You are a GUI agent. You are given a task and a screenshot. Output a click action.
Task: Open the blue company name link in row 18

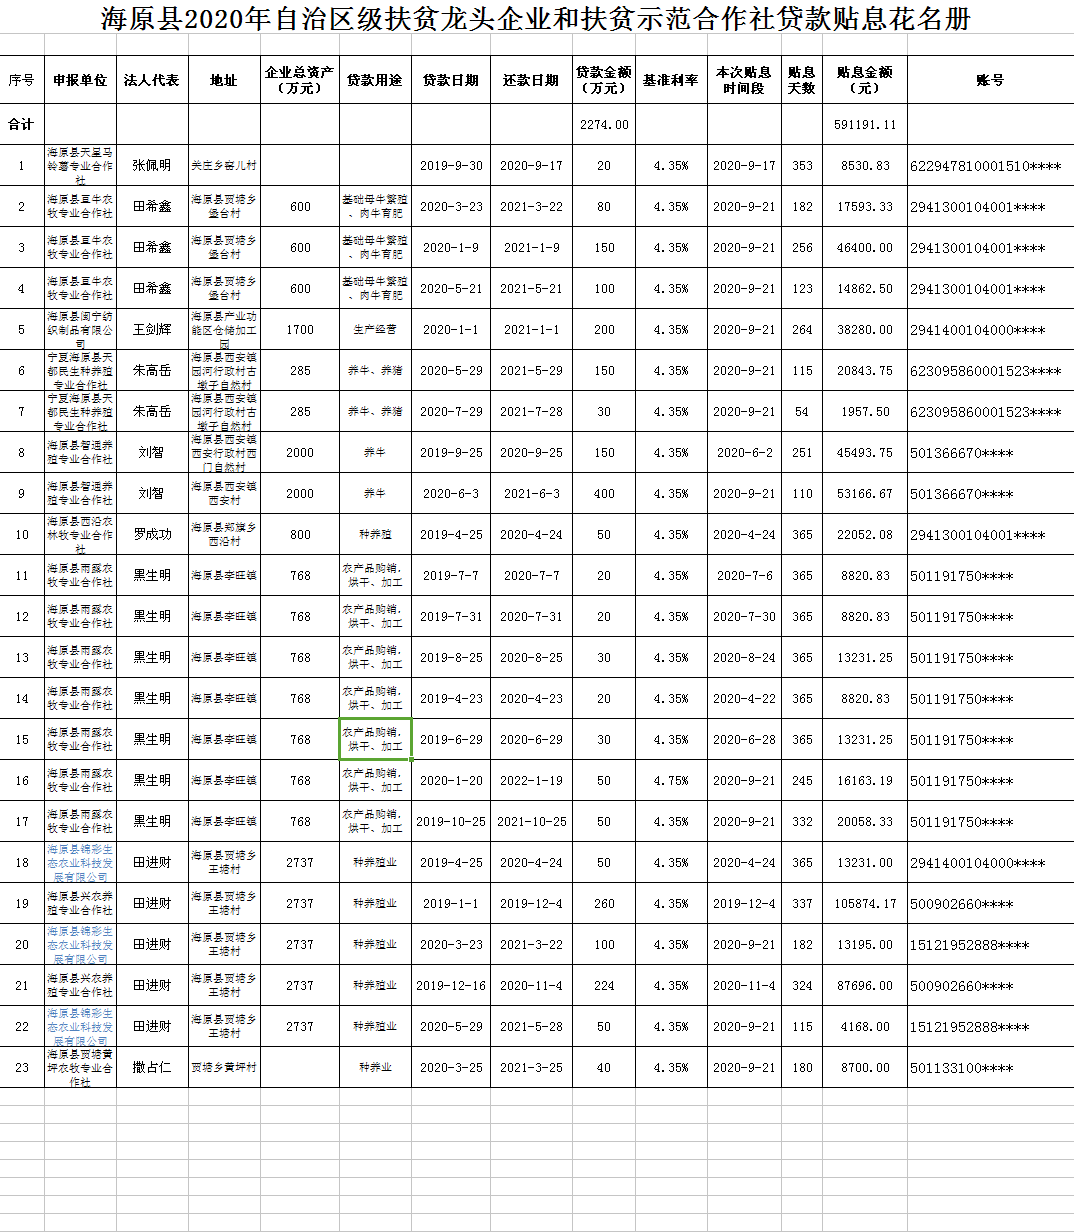(x=80, y=862)
